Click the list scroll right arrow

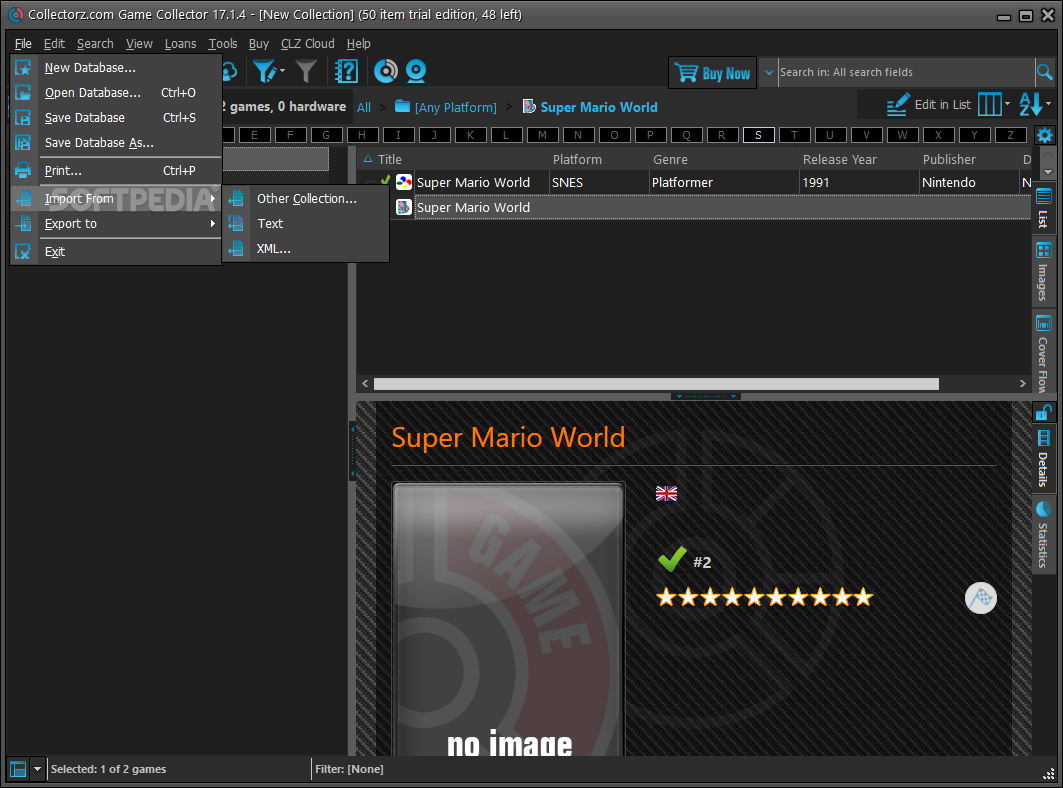1022,384
